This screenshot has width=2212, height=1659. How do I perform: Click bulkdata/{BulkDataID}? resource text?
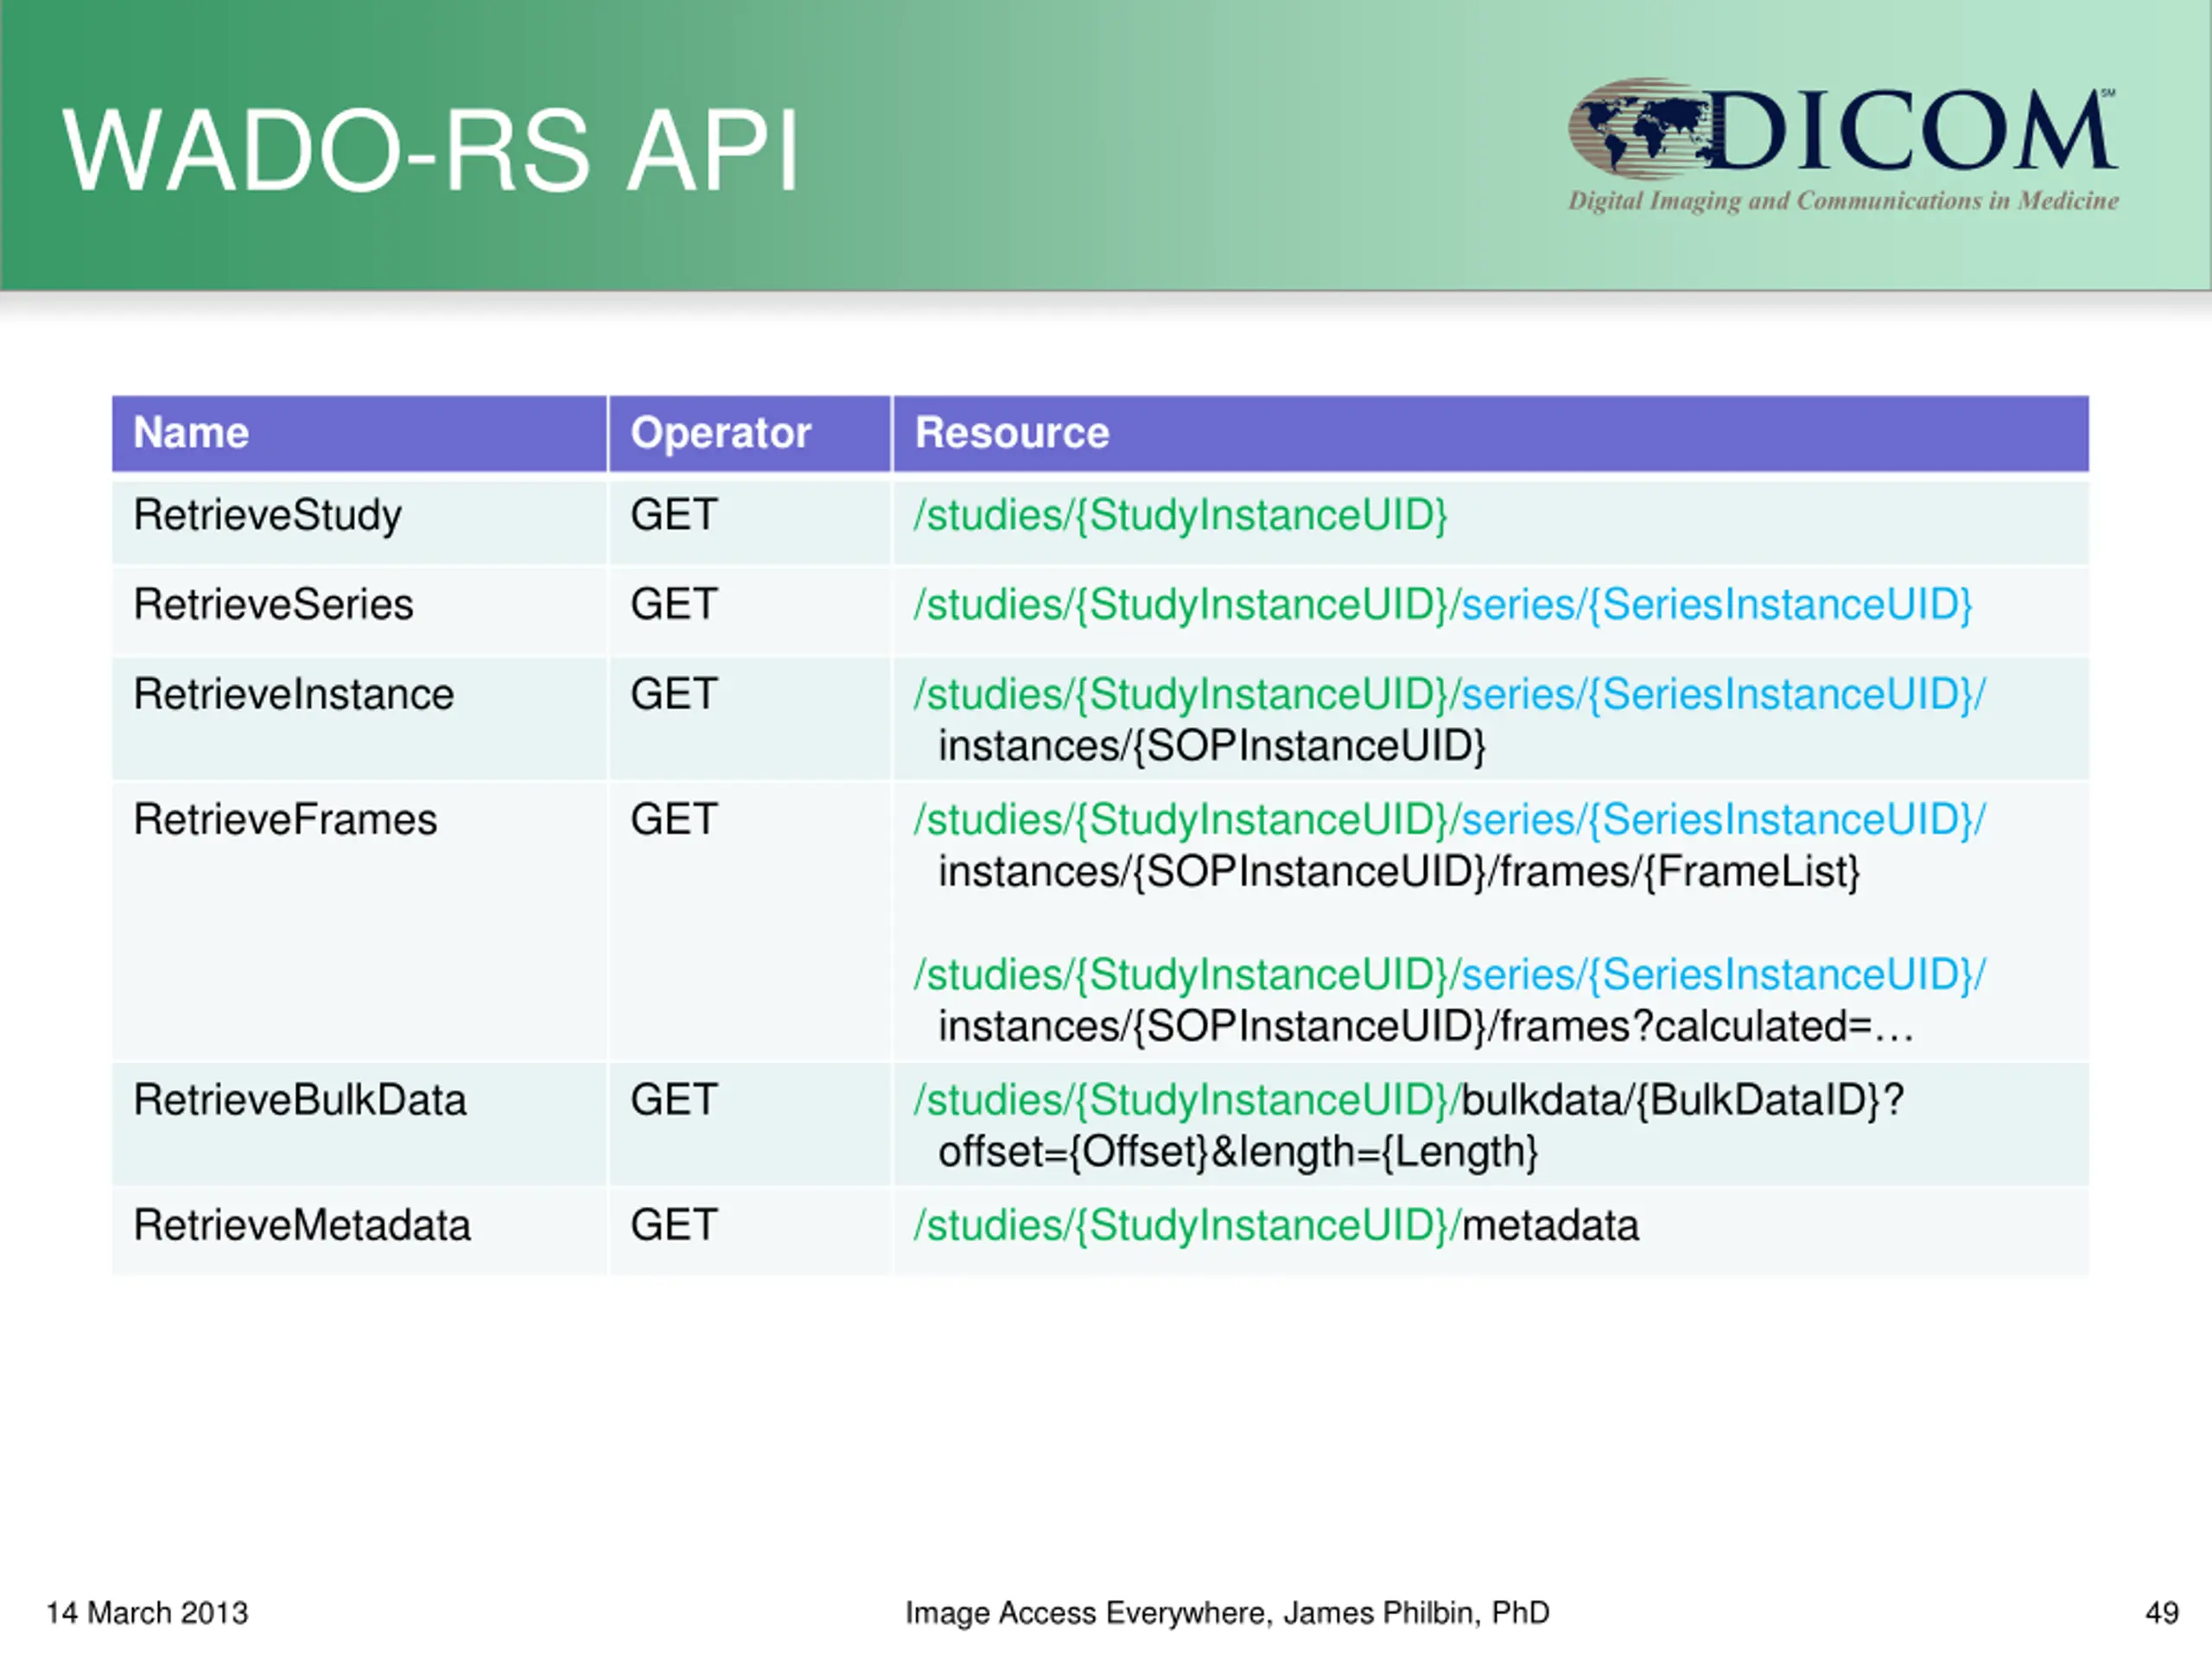pos(1683,1101)
